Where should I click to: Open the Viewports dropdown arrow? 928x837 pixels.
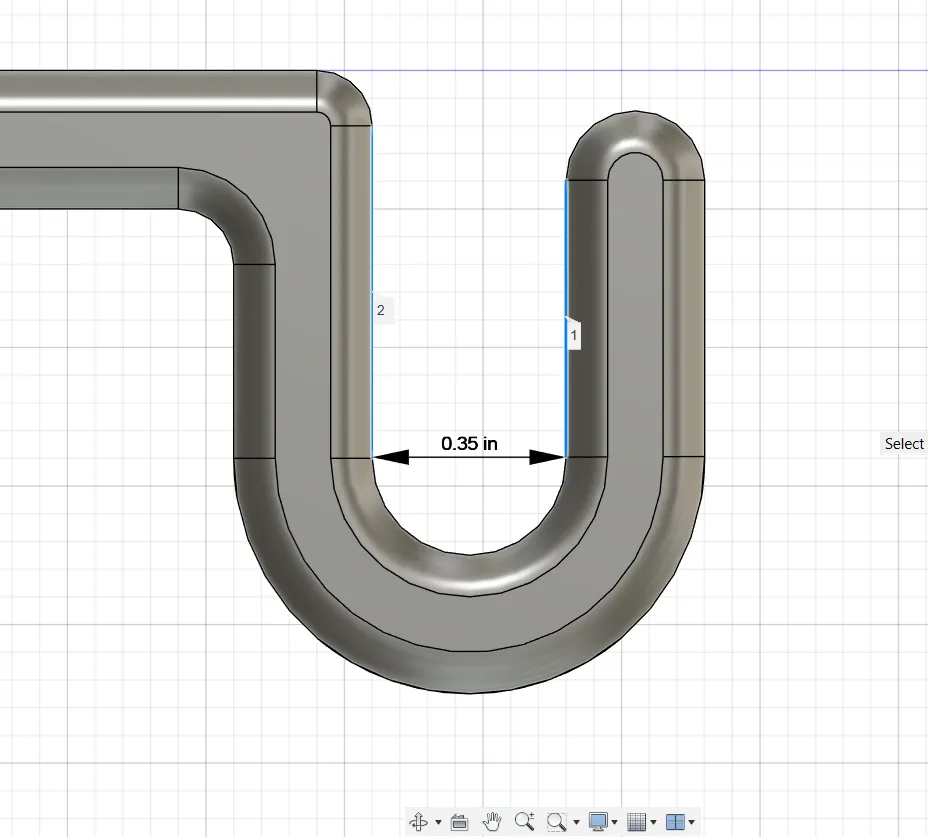coord(692,822)
